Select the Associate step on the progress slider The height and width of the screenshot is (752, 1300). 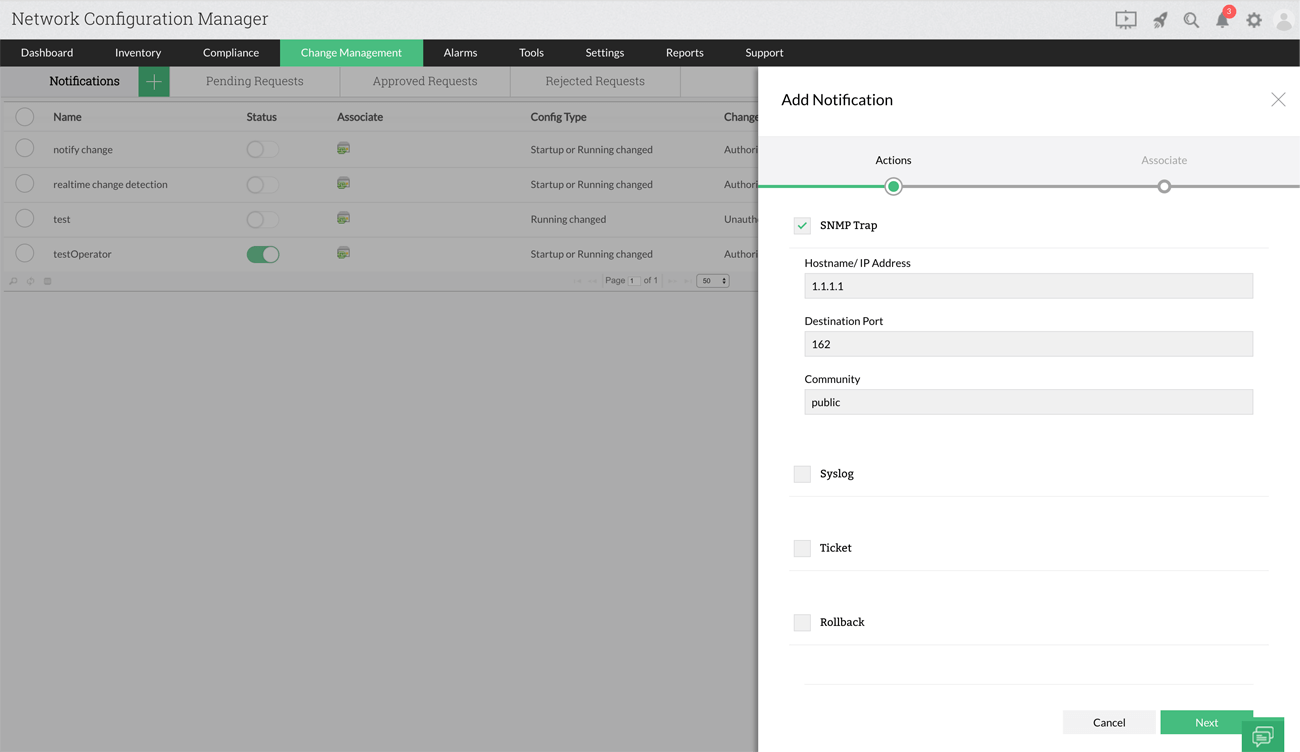coord(1163,186)
